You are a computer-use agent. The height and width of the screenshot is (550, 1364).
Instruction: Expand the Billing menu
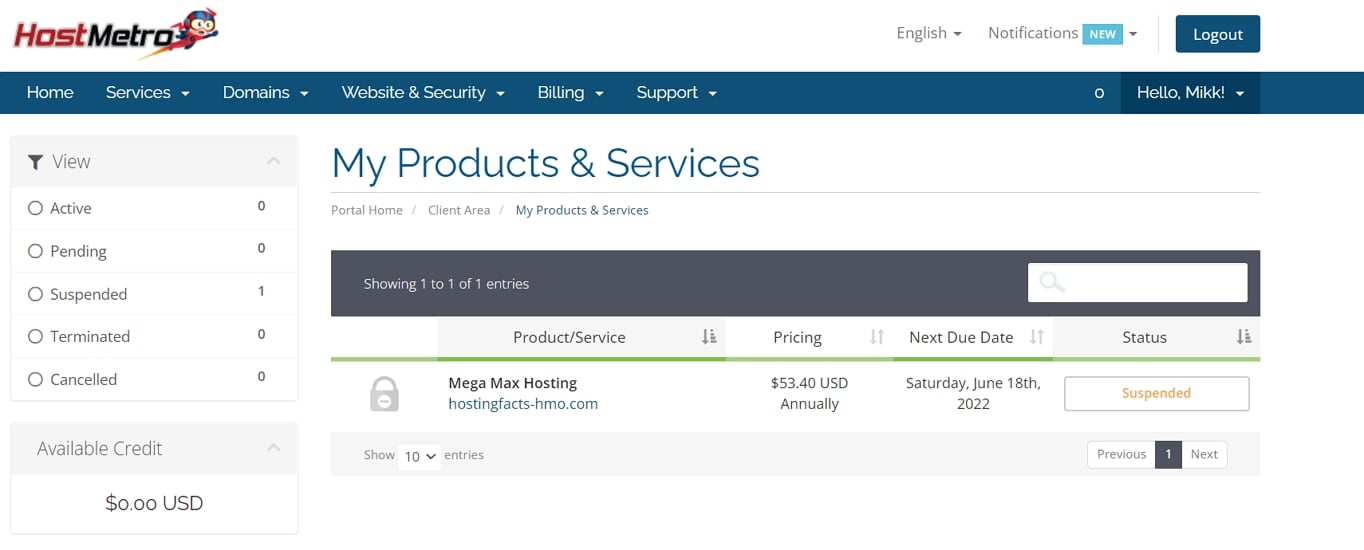point(571,92)
